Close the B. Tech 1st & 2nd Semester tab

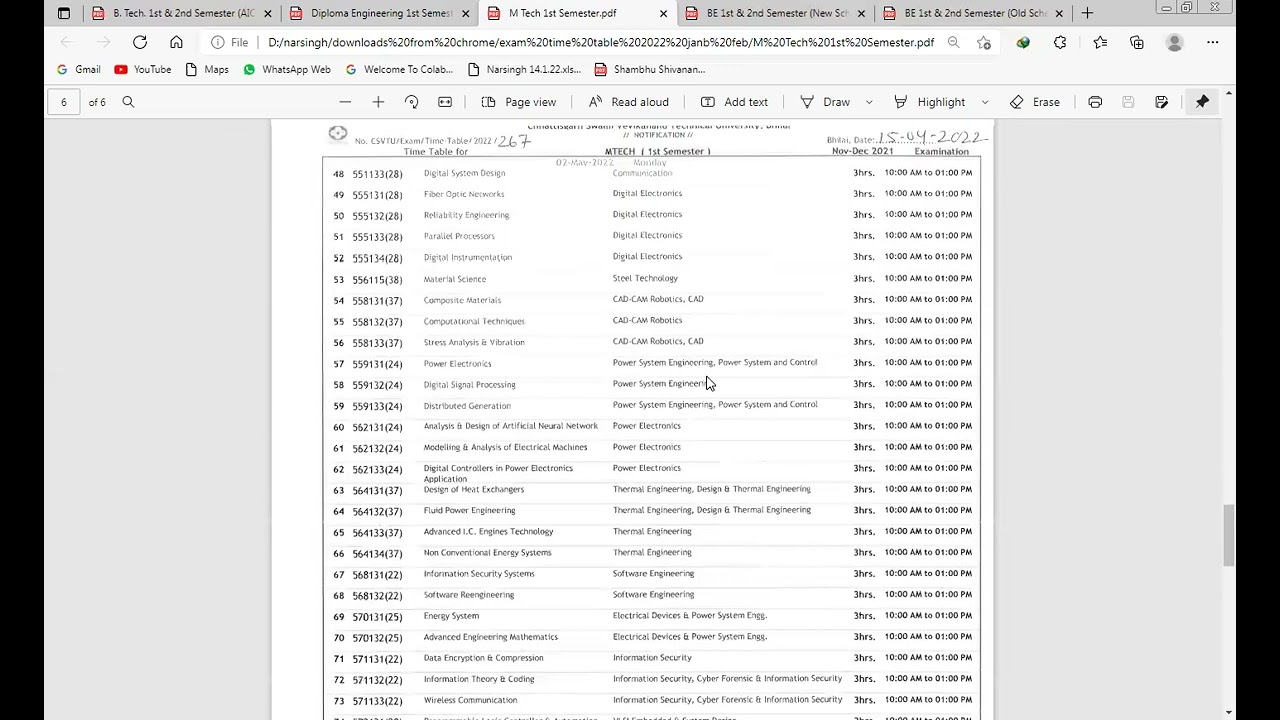click(x=267, y=13)
